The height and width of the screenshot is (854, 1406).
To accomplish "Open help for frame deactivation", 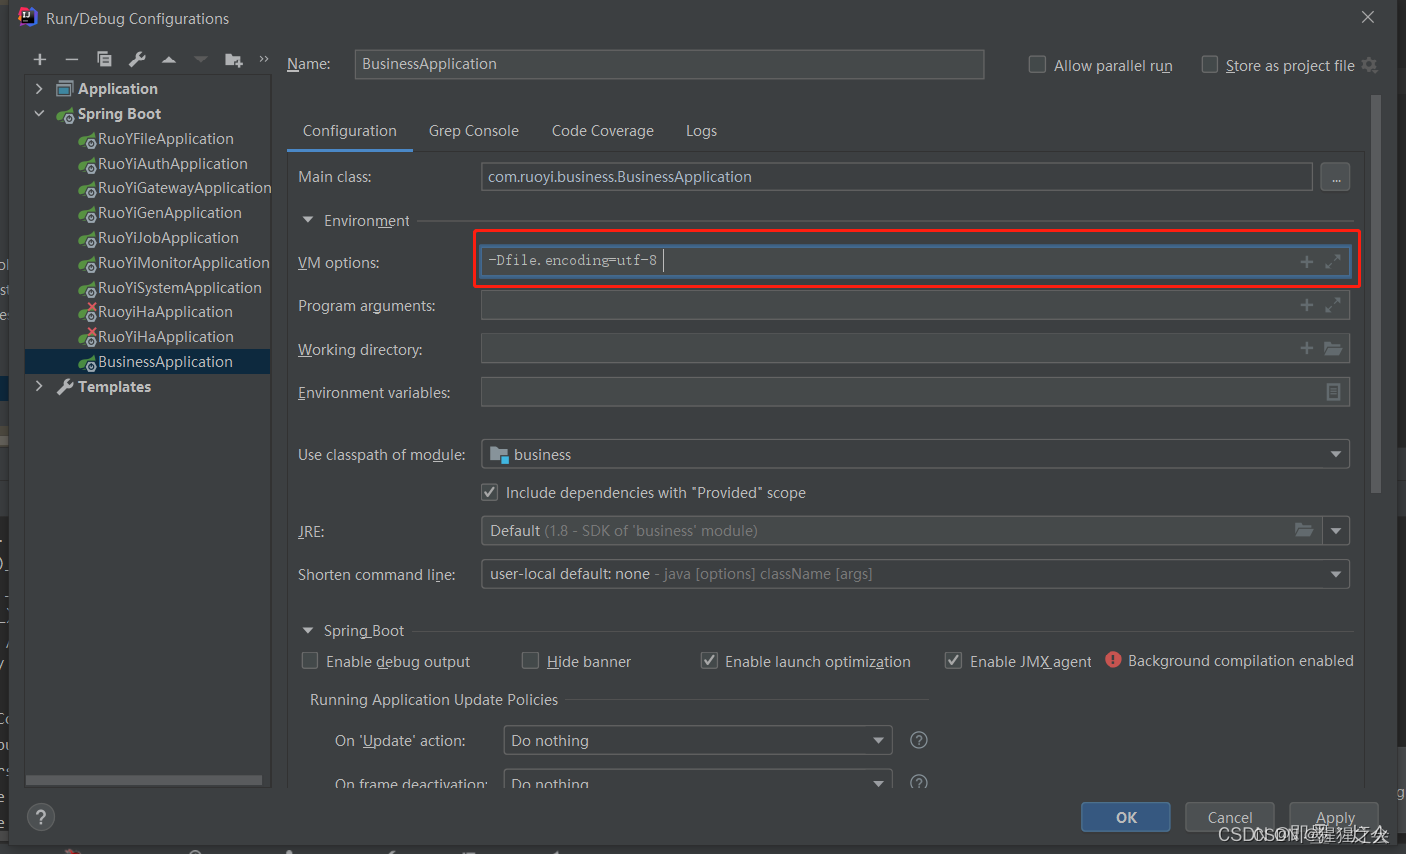I will pos(919,782).
